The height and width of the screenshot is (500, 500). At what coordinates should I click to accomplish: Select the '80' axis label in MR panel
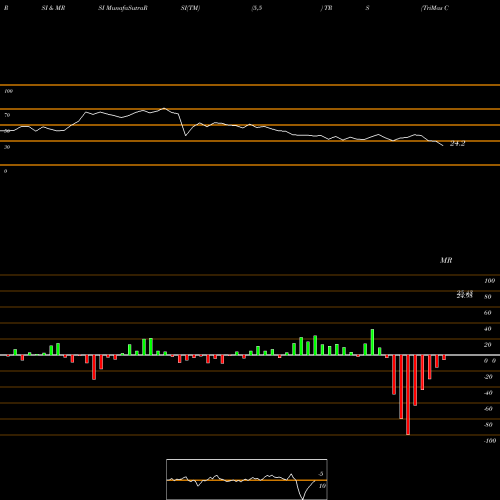point(487,297)
